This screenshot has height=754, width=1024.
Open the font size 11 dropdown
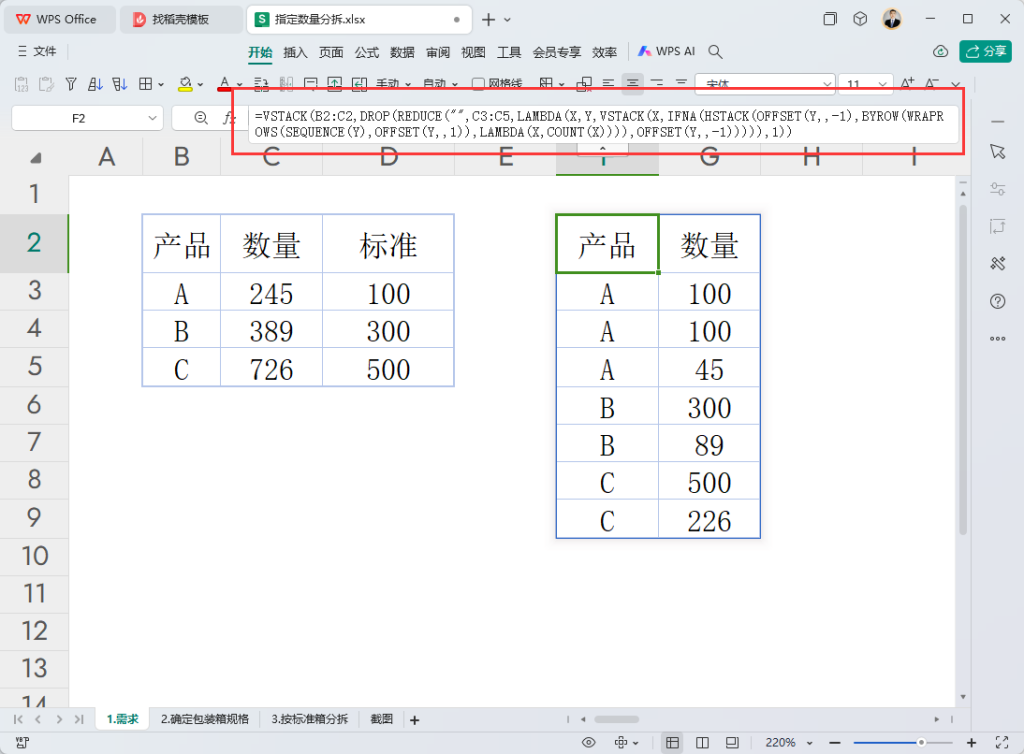click(882, 84)
